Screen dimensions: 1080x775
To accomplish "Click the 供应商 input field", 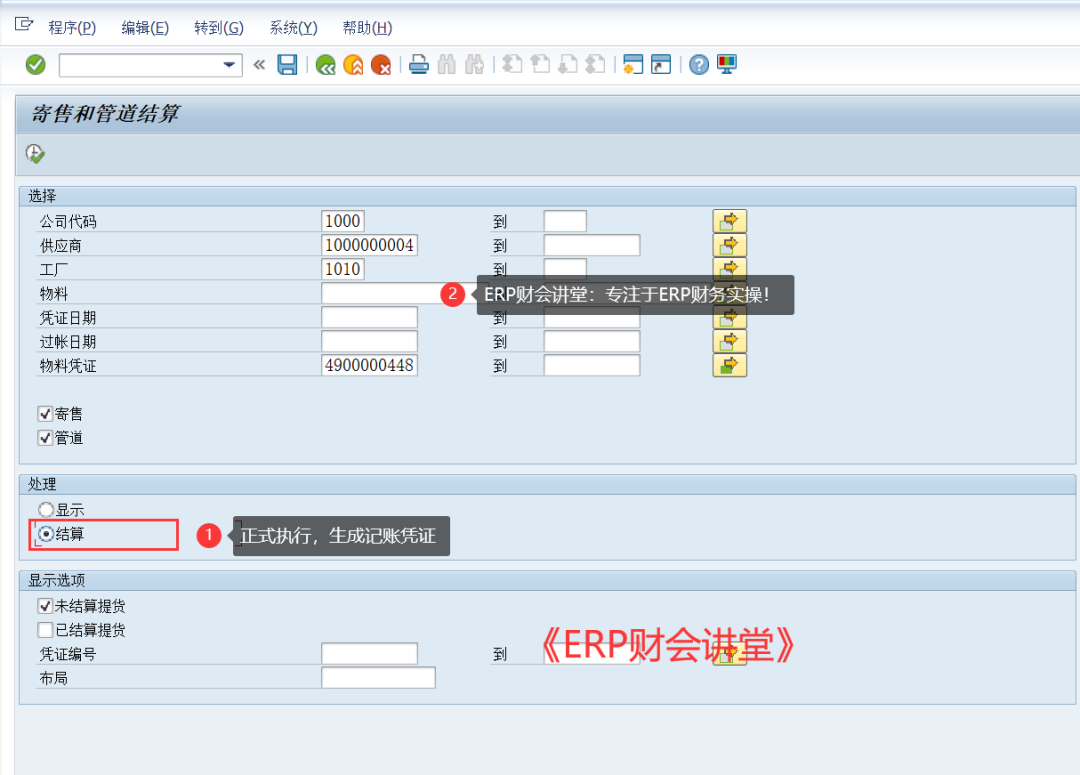I will point(369,245).
